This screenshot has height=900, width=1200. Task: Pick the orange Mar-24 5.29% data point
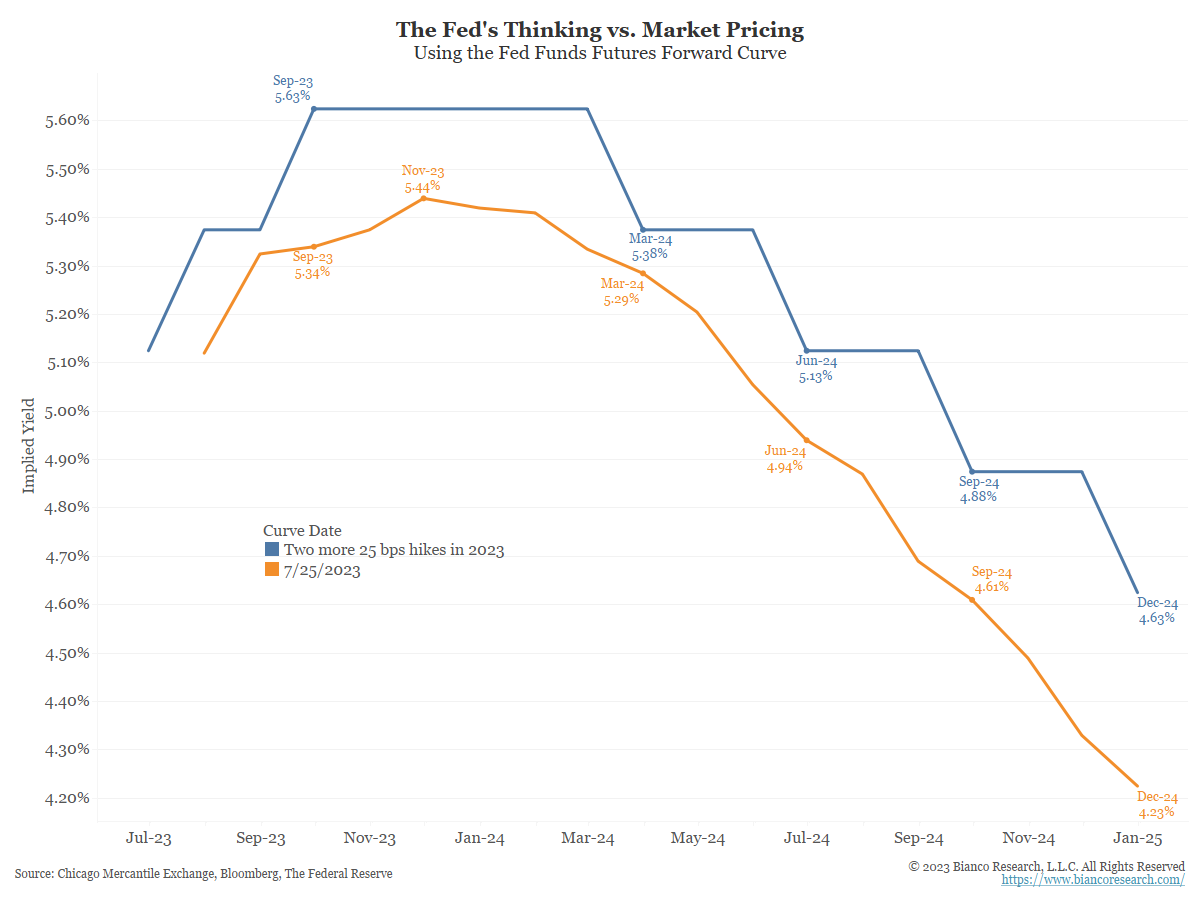(x=642, y=272)
